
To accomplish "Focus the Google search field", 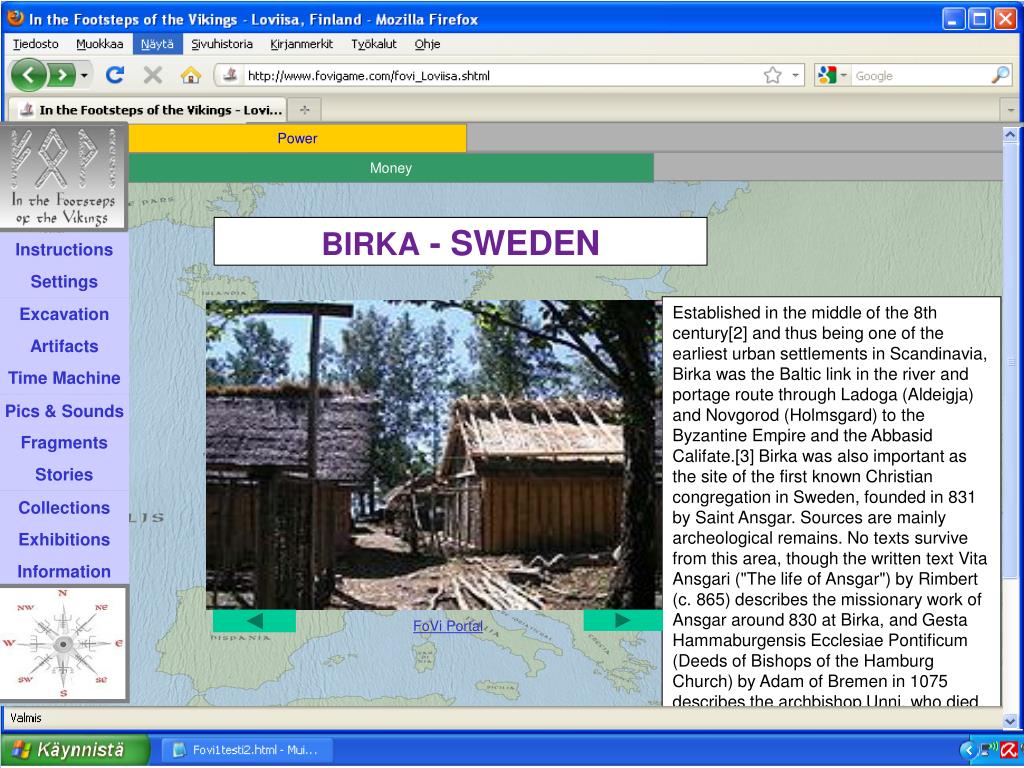I will (921, 76).
